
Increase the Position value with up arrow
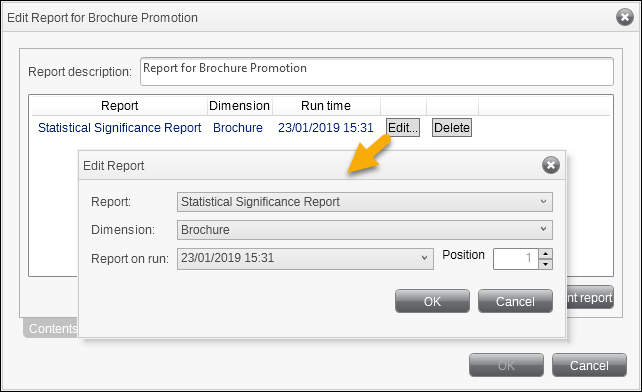545,254
